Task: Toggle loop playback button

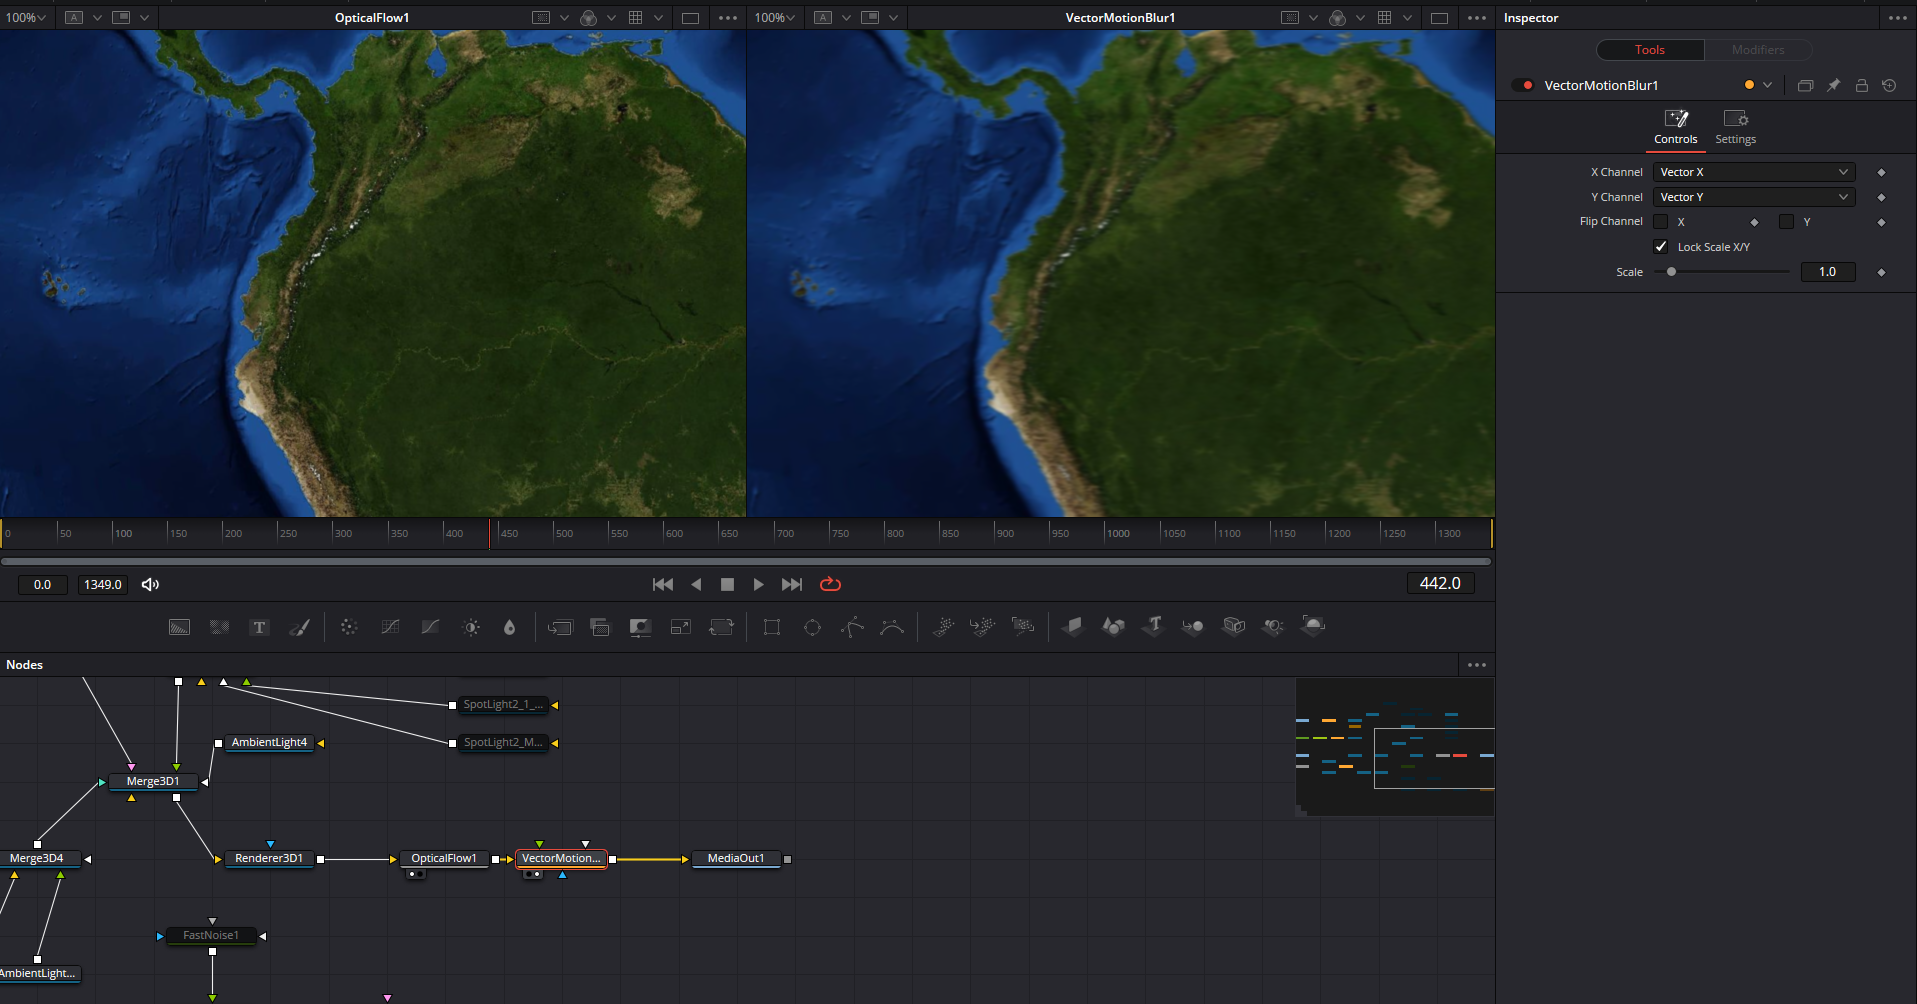Action: point(830,584)
